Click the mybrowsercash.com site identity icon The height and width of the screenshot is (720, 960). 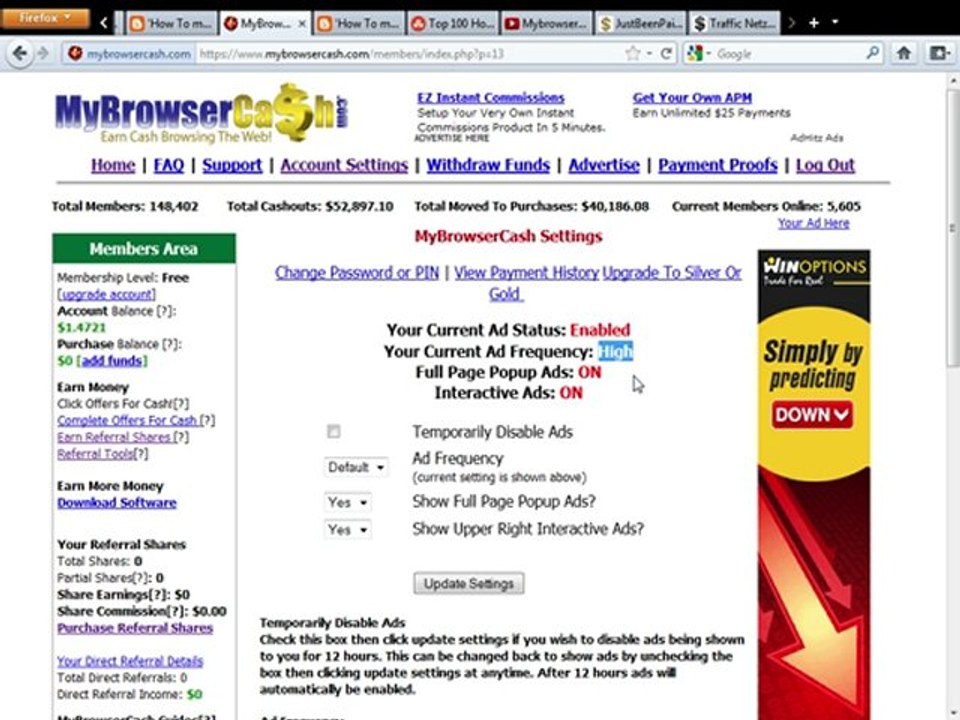(127, 54)
